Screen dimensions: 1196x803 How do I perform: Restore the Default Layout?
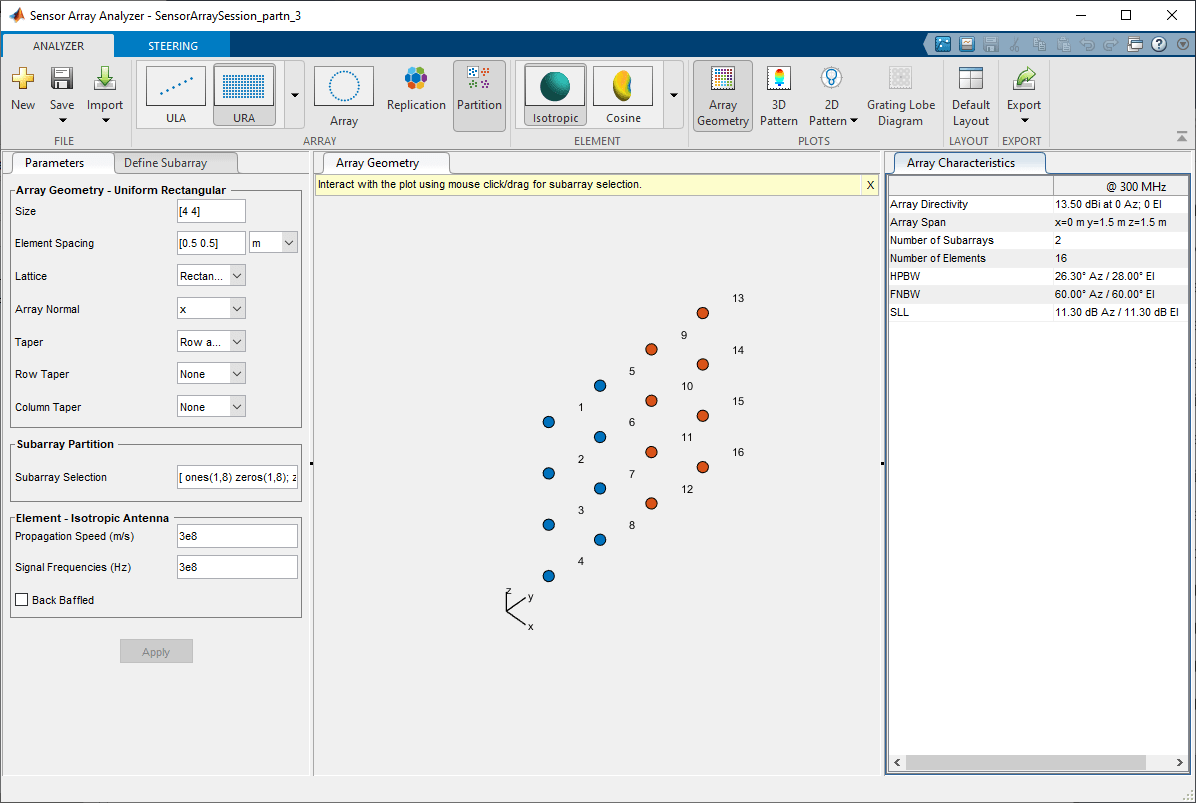(970, 96)
